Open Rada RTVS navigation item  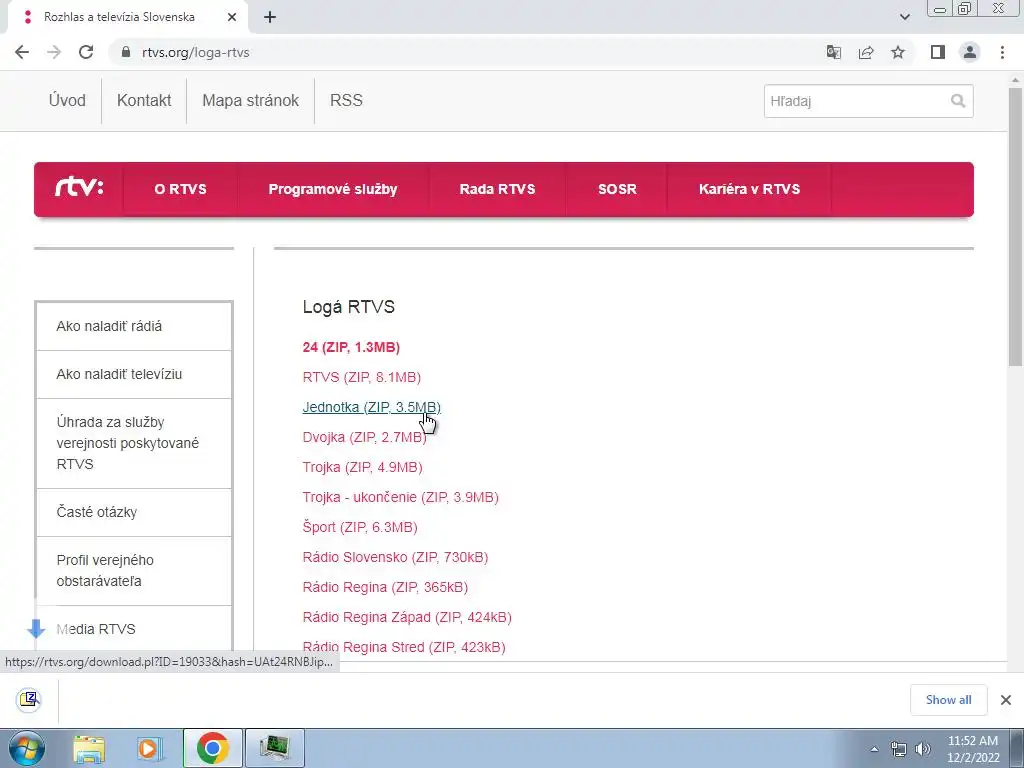(497, 189)
